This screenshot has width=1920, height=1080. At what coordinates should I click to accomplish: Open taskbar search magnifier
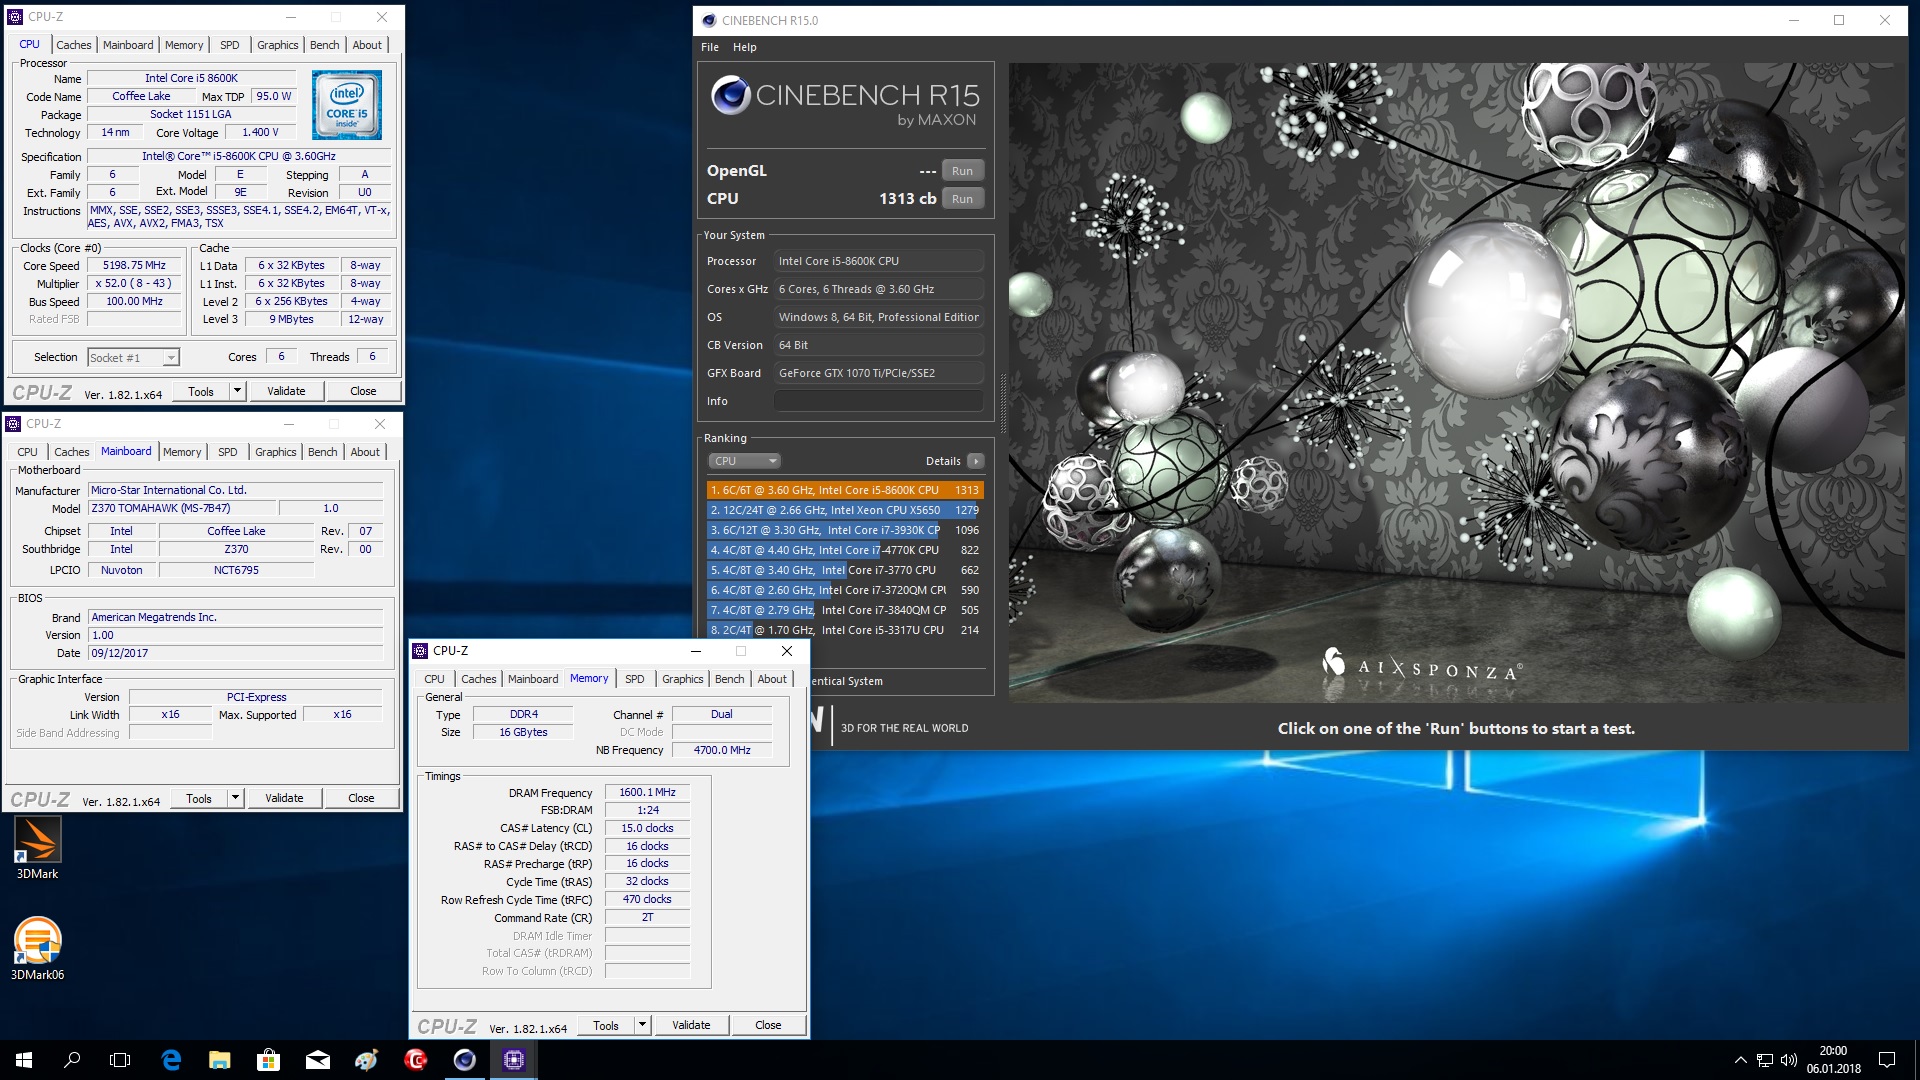pos(72,1060)
